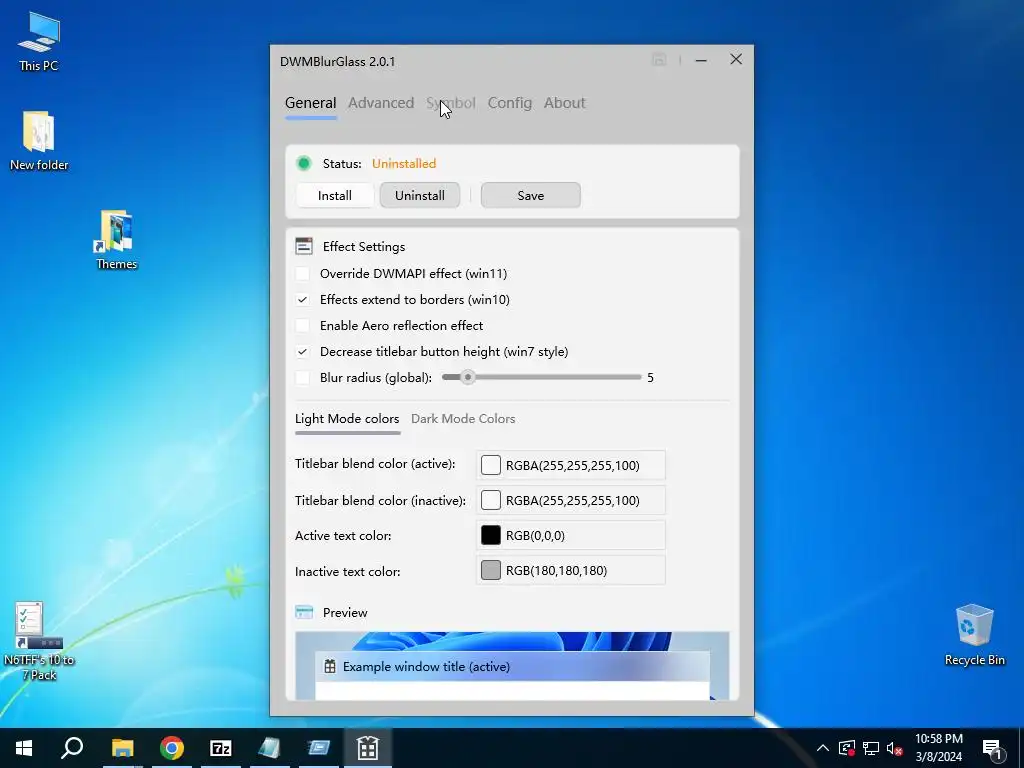Select Light Mode colors tab
The width and height of the screenshot is (1024, 768).
coord(347,419)
